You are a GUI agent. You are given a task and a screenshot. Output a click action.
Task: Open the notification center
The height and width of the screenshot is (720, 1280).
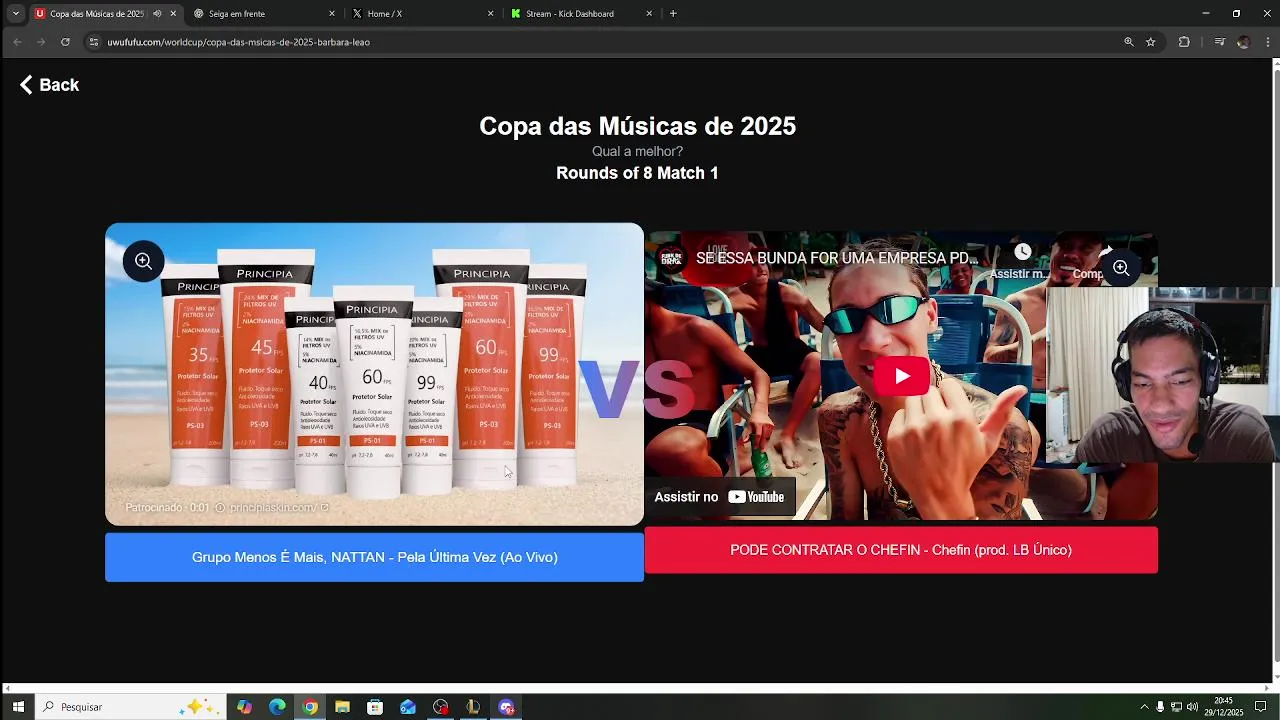pos(1261,707)
